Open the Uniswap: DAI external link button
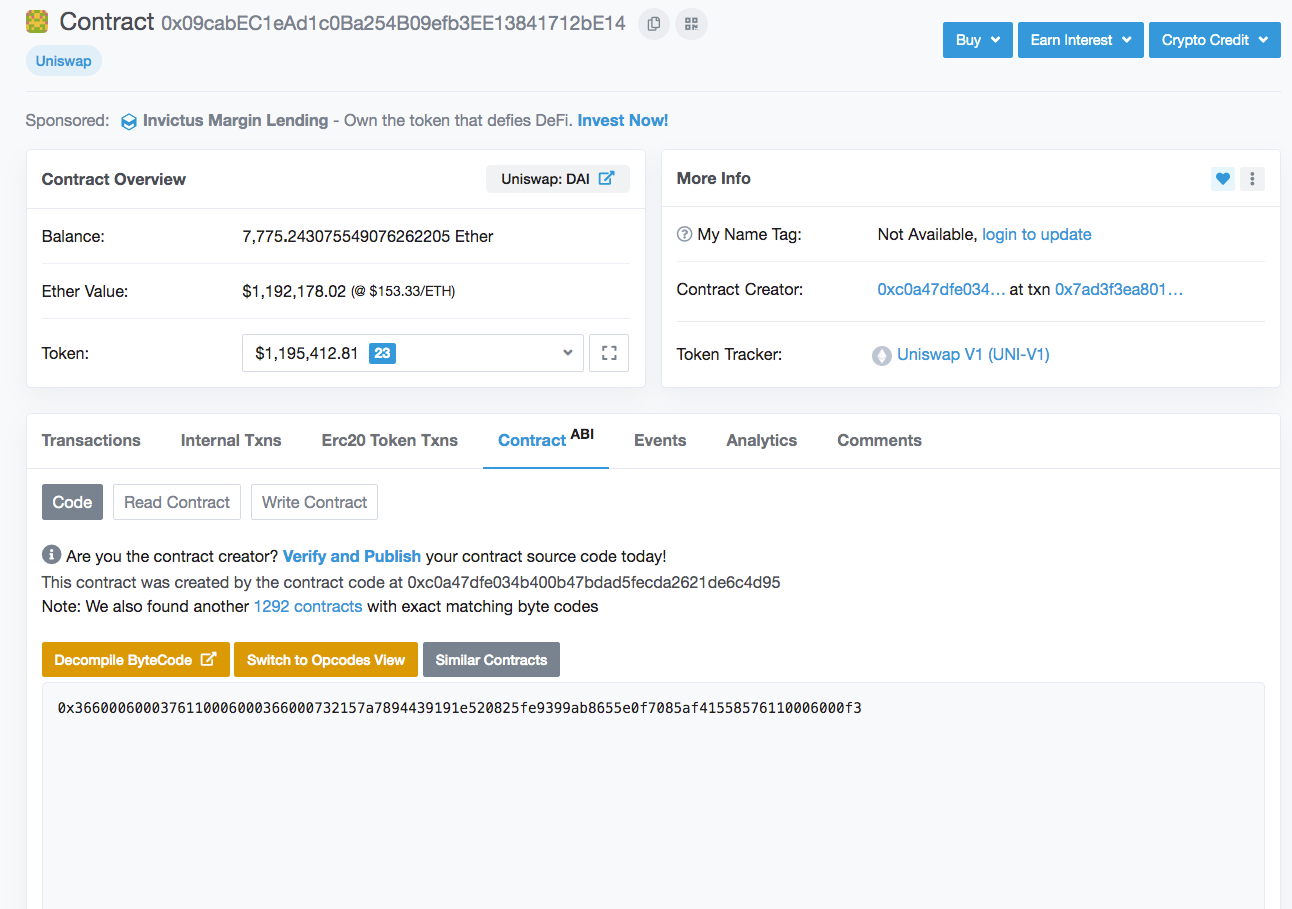 (558, 179)
